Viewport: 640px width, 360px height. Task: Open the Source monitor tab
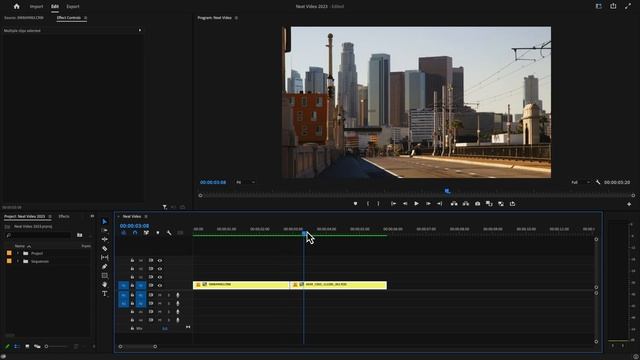click(x=24, y=18)
